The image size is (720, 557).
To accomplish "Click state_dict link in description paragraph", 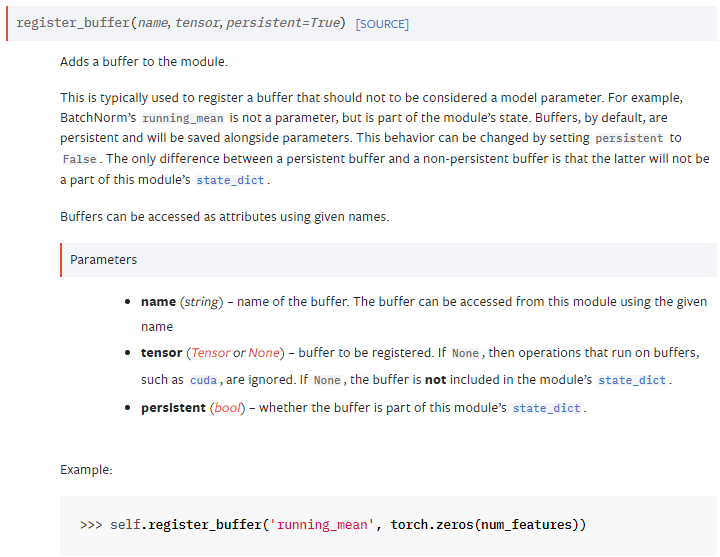I will [230, 180].
